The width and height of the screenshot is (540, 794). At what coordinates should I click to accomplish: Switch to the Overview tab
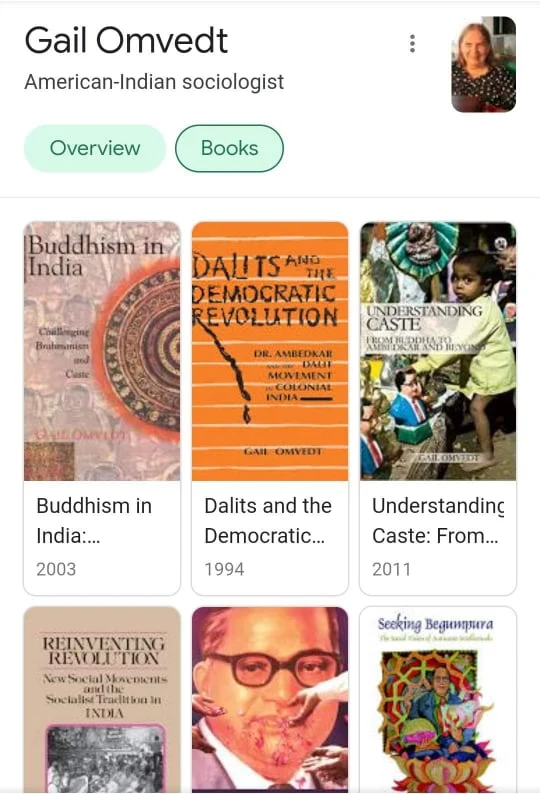click(x=95, y=148)
